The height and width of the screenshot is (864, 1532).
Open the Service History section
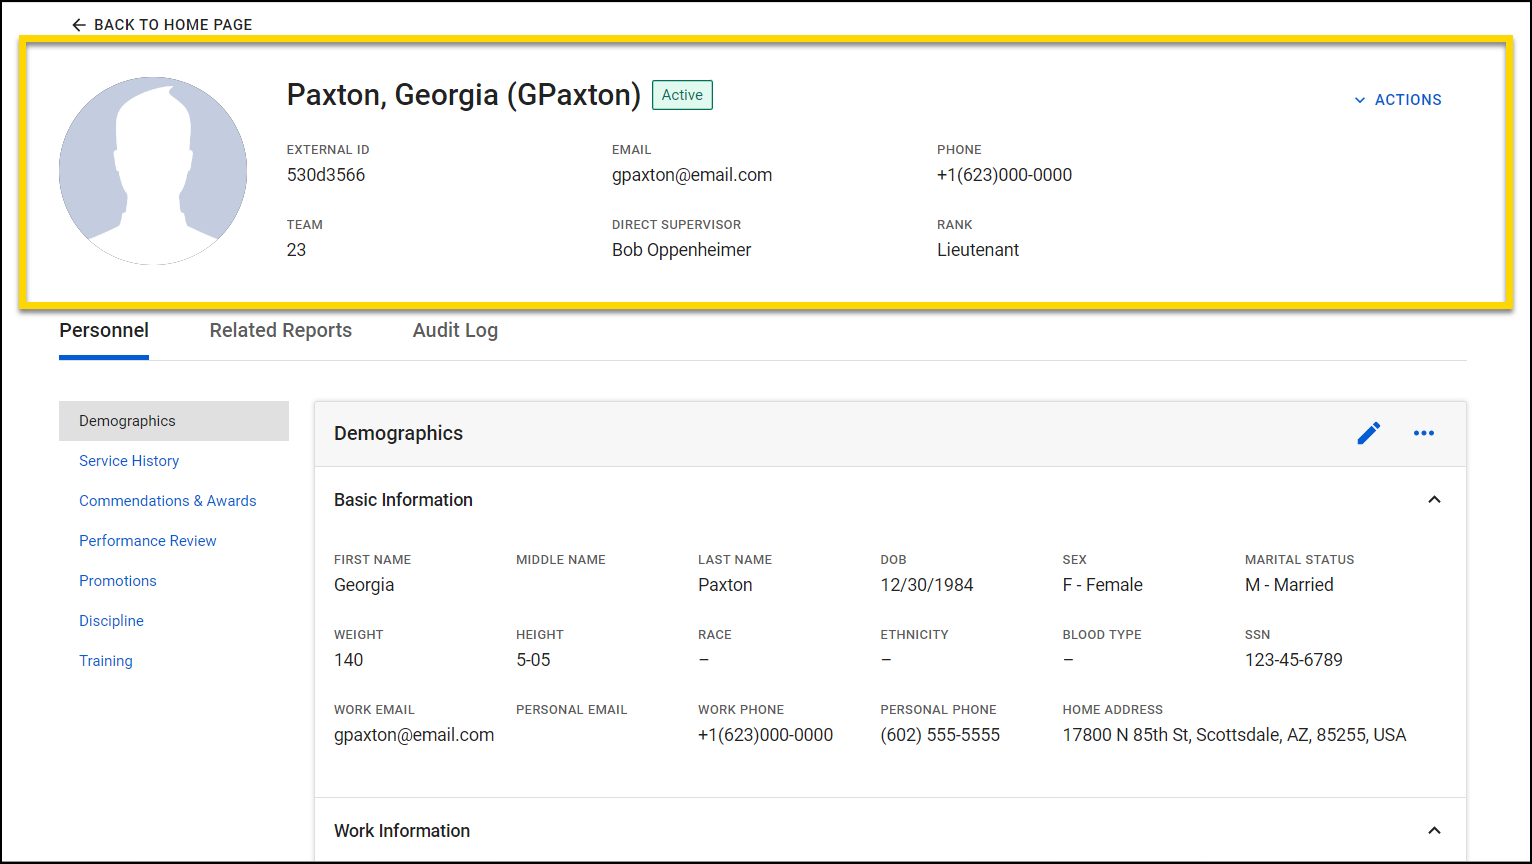point(129,460)
